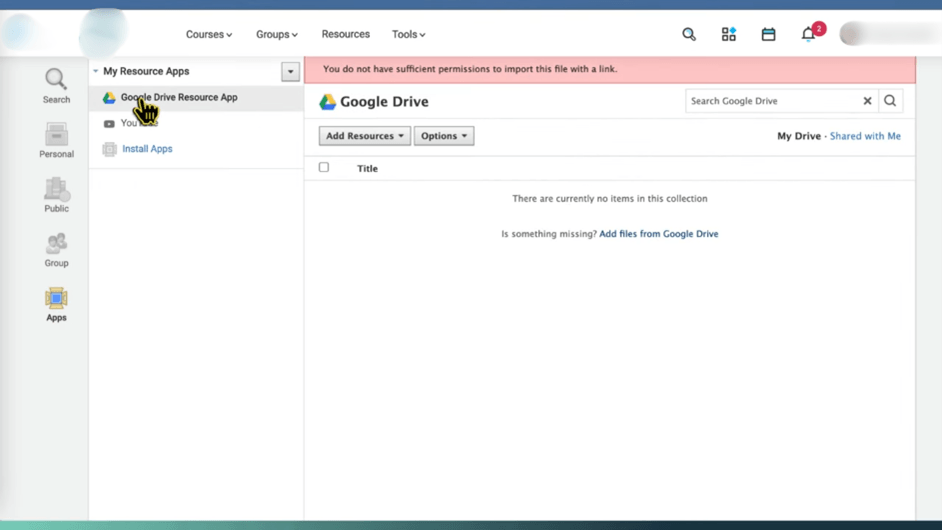Viewport: 942px width, 530px height.
Task: Click the Google Drive logo heading
Action: [374, 102]
